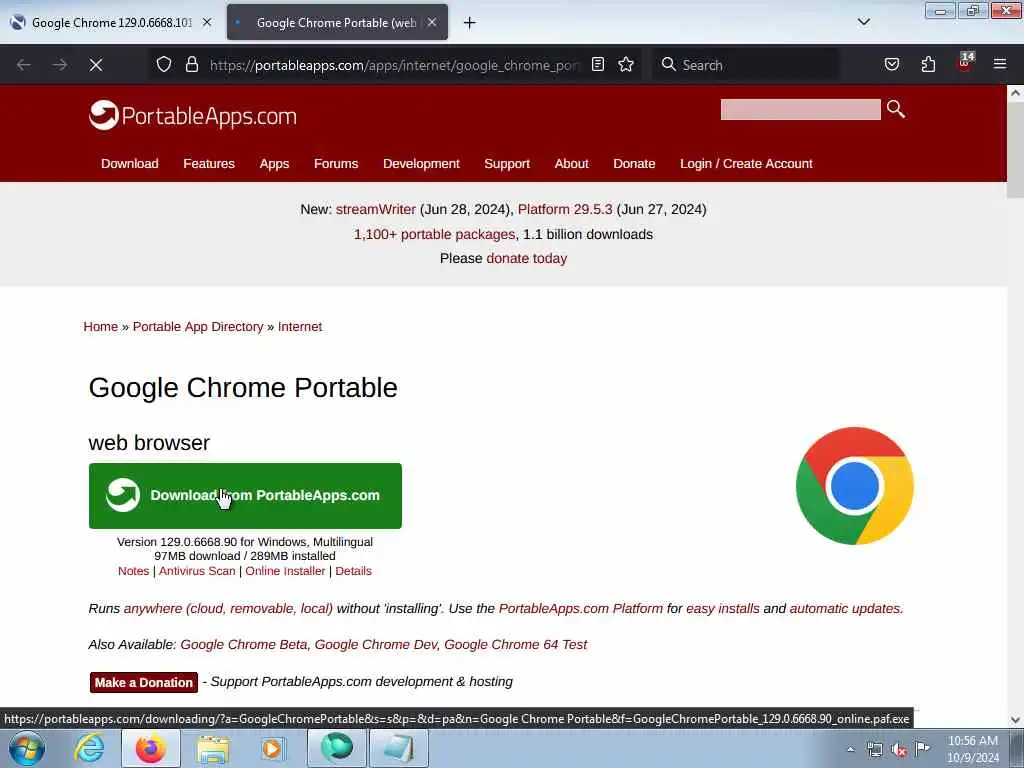Screen dimensions: 1024x768
Task: Open the tracking protection shield icon
Action: pyautogui.click(x=164, y=64)
